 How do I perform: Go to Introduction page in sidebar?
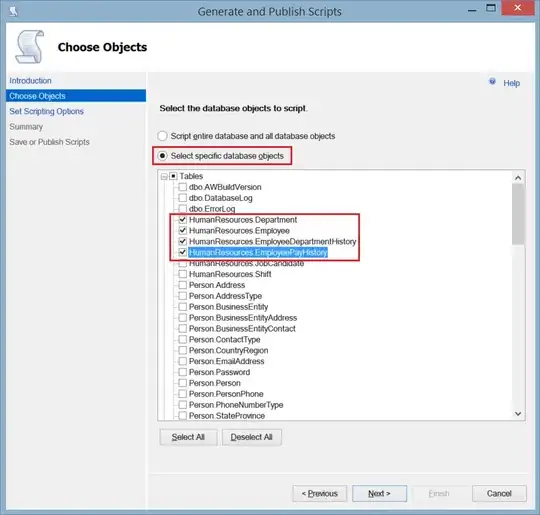pyautogui.click(x=30, y=81)
